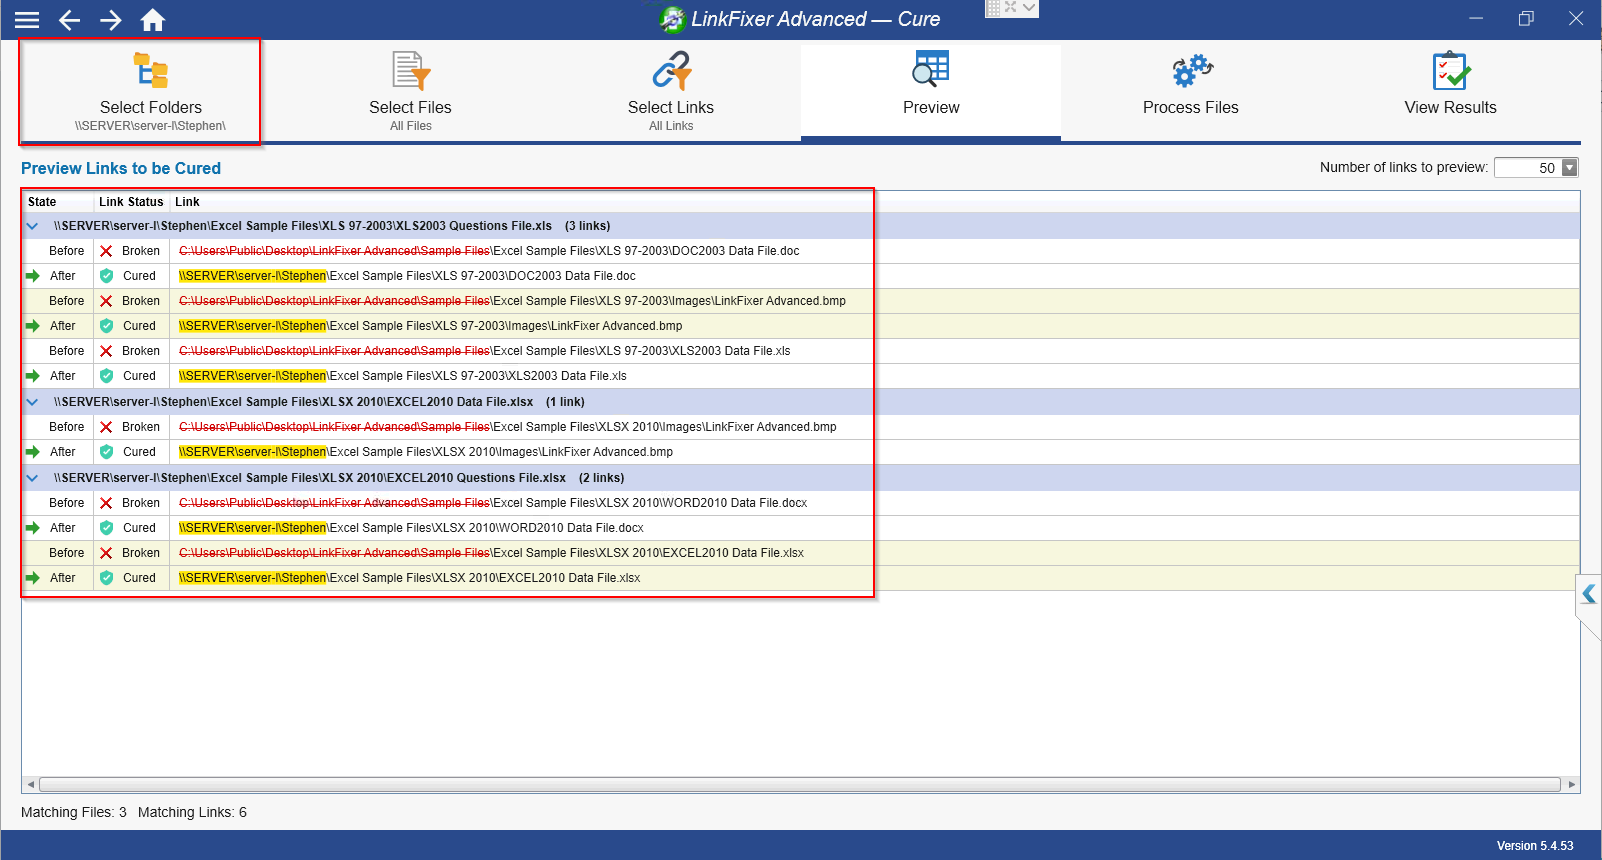Select the cured \\SERVER link to XLS2003 Data File.xls
Image resolution: width=1602 pixels, height=860 pixels.
[403, 376]
